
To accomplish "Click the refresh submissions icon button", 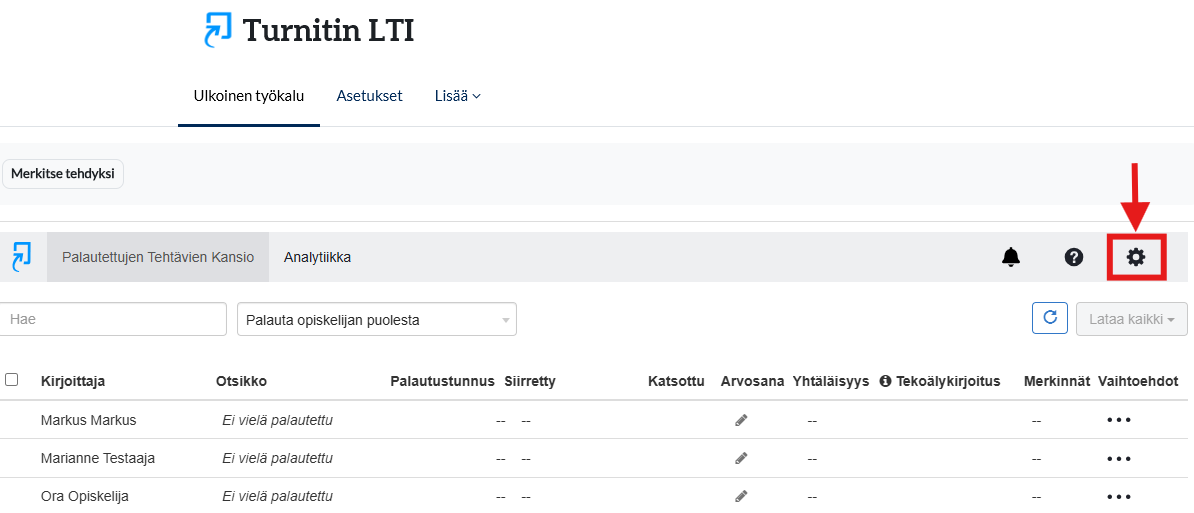I will pyautogui.click(x=1049, y=318).
